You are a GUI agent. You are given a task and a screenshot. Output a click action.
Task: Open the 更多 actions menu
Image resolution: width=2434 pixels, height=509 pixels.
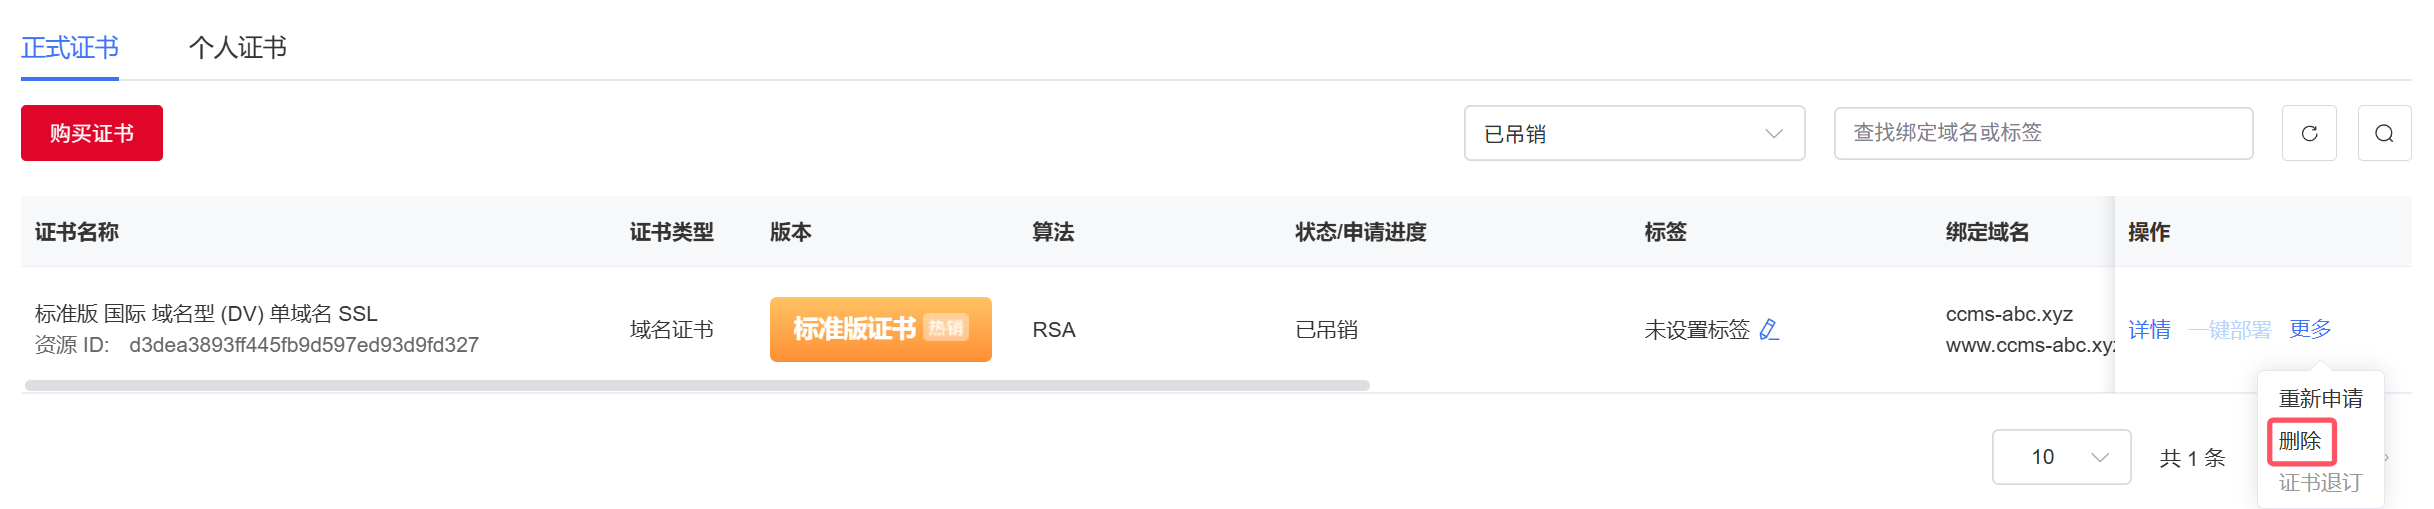click(x=2310, y=329)
